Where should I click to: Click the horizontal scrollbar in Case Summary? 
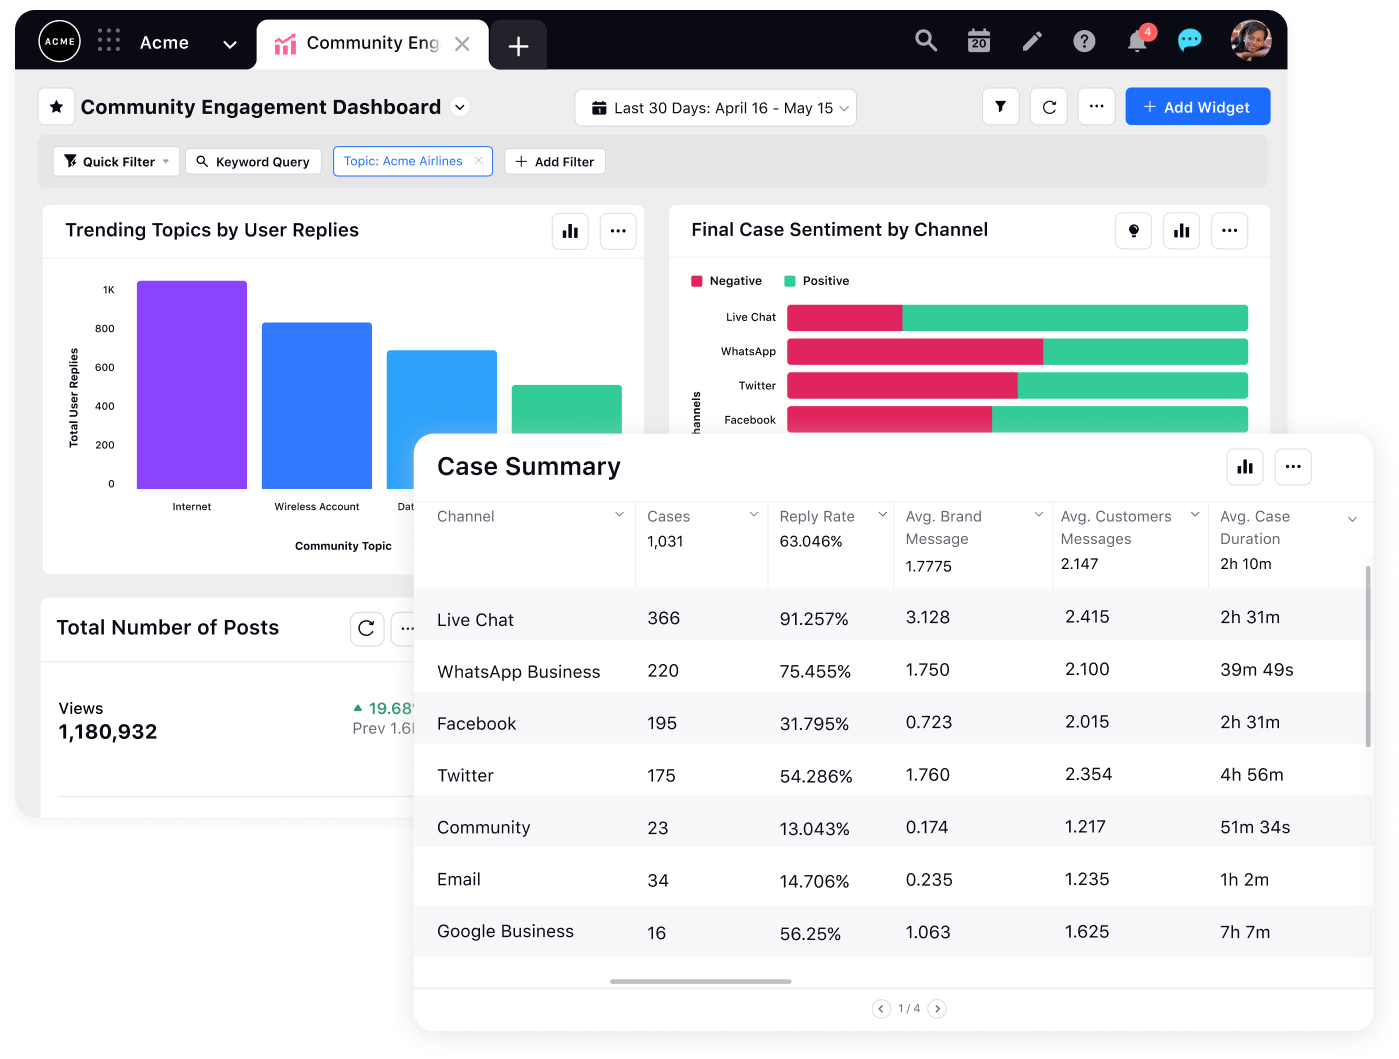700,981
